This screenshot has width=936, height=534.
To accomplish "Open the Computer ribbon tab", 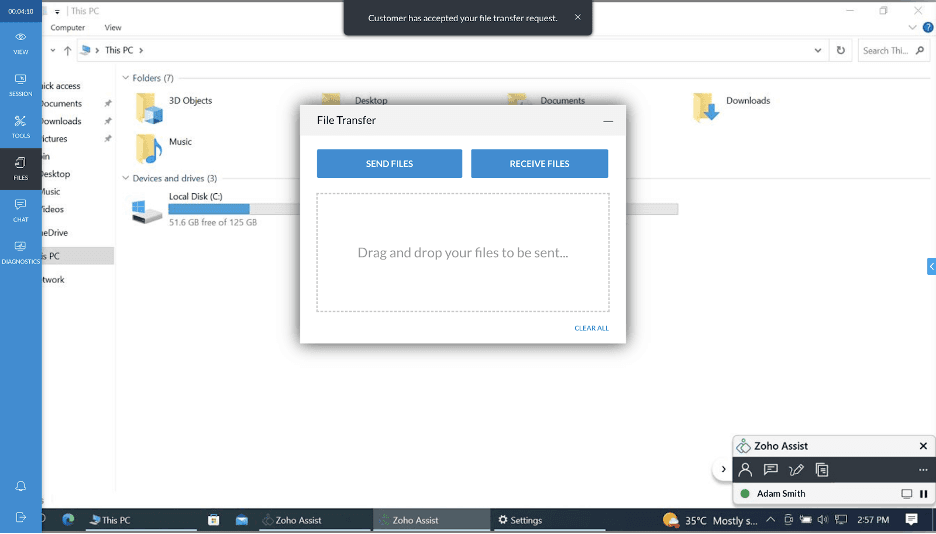I will (67, 27).
